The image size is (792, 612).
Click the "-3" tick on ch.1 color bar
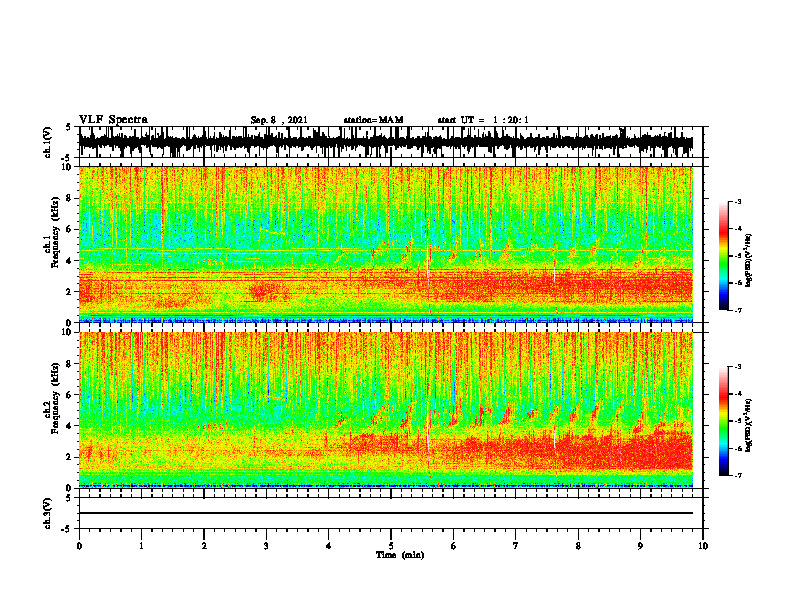(x=738, y=202)
